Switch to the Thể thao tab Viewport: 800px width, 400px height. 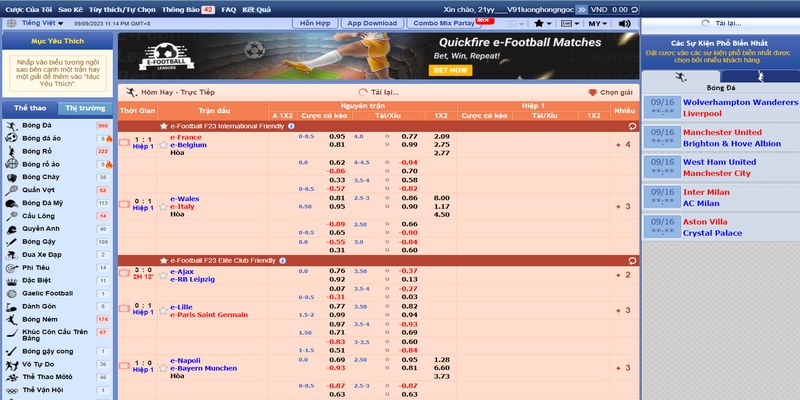pyautogui.click(x=30, y=109)
